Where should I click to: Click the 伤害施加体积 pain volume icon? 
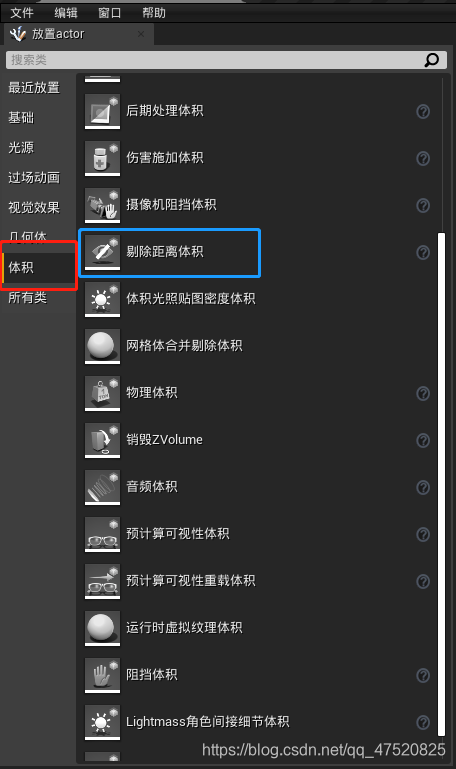(102, 158)
